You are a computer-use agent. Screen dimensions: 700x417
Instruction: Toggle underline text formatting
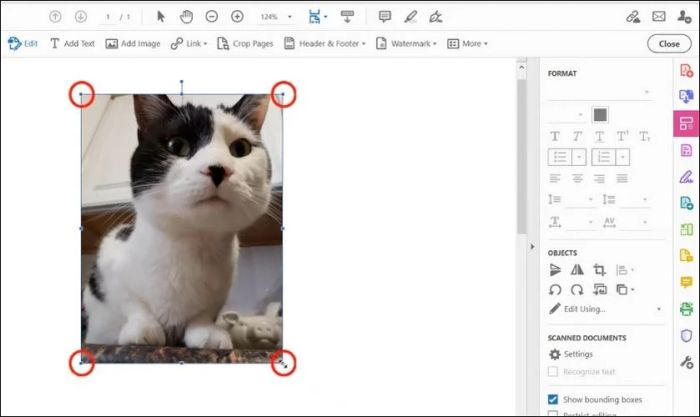coord(600,136)
